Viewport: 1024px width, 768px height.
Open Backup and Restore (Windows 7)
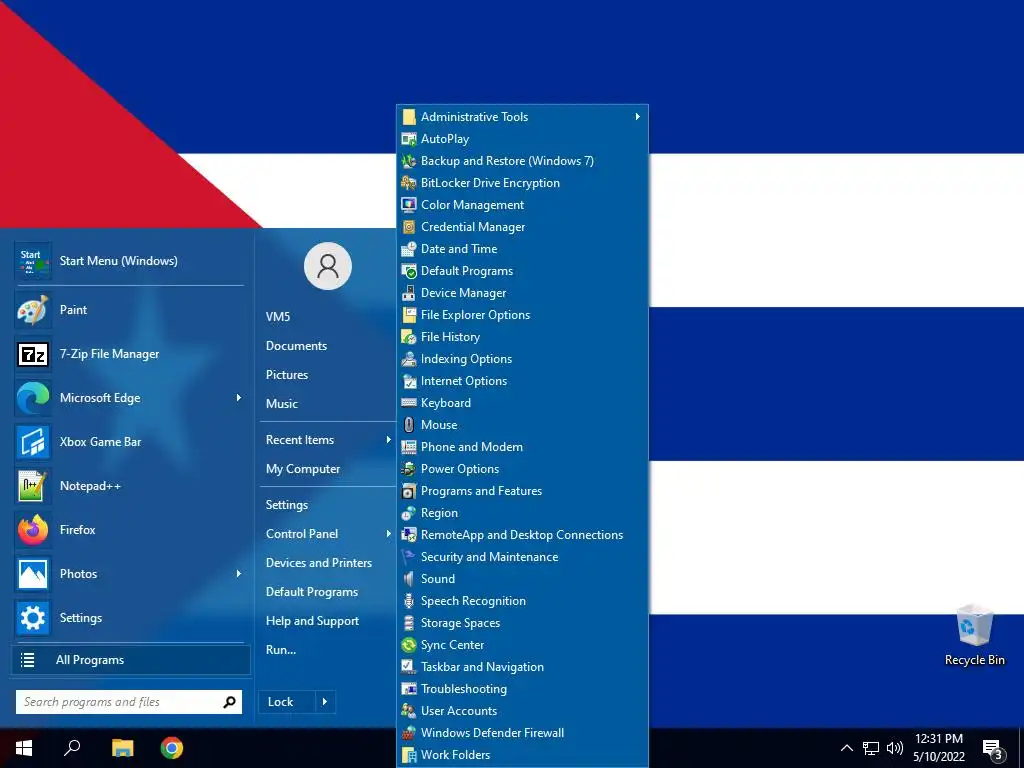[522, 161]
